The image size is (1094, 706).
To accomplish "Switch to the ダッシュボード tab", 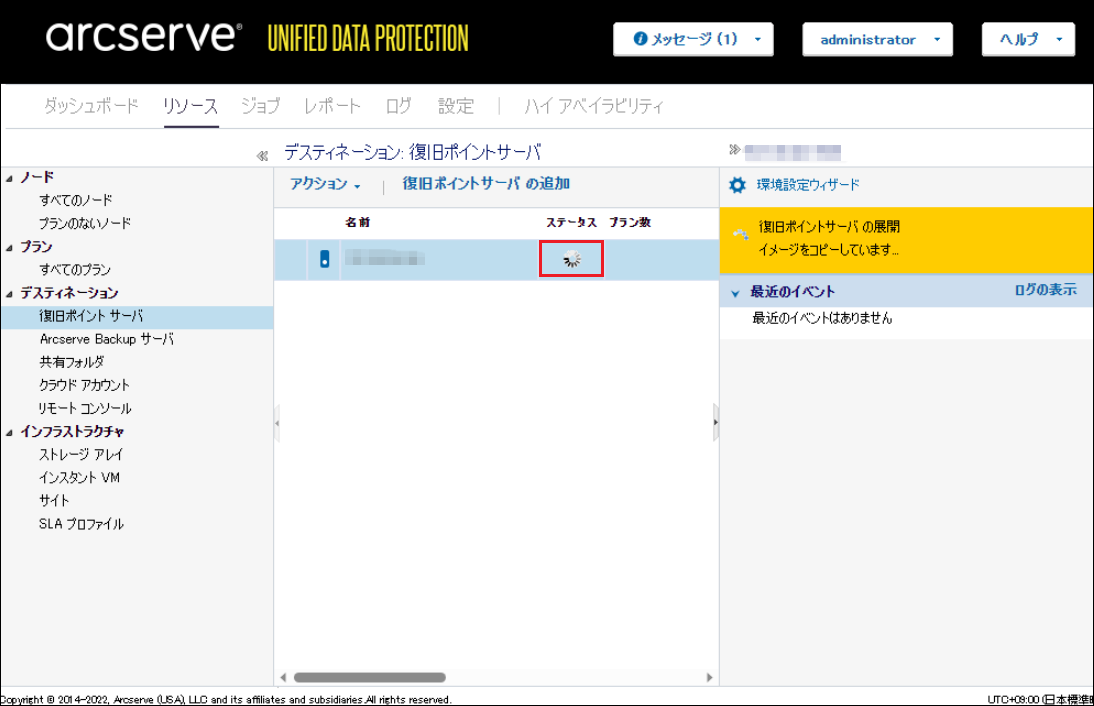I will click(91, 106).
